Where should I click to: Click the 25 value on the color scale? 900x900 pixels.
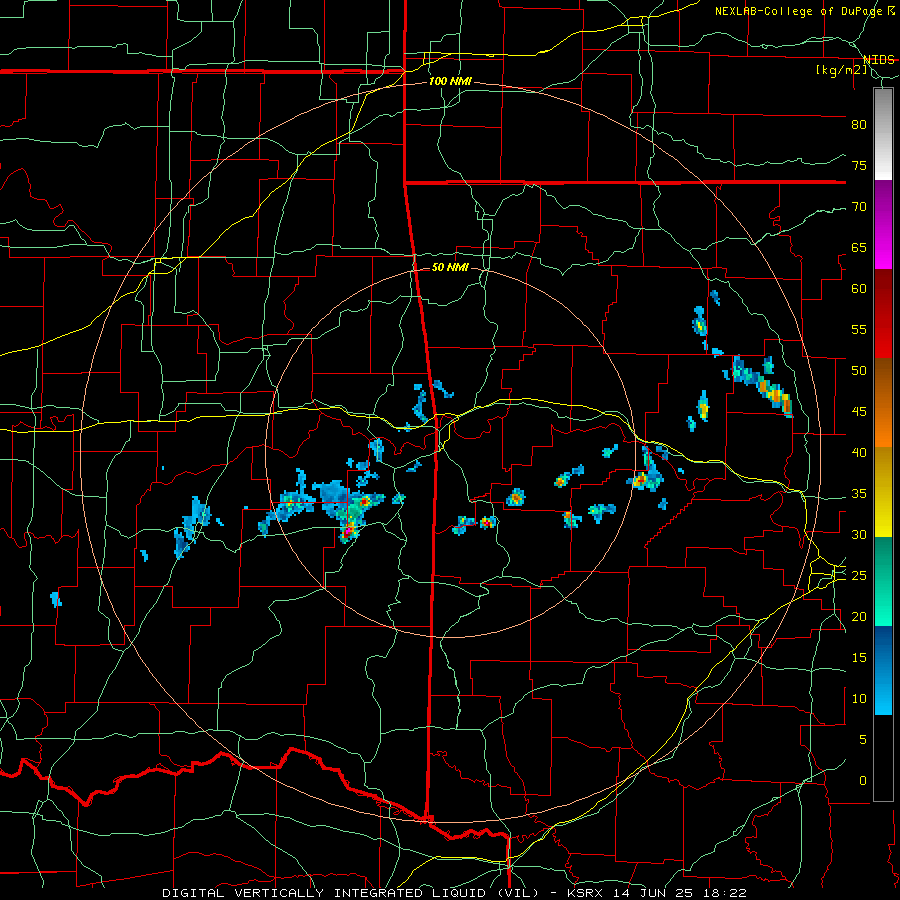(x=859, y=576)
